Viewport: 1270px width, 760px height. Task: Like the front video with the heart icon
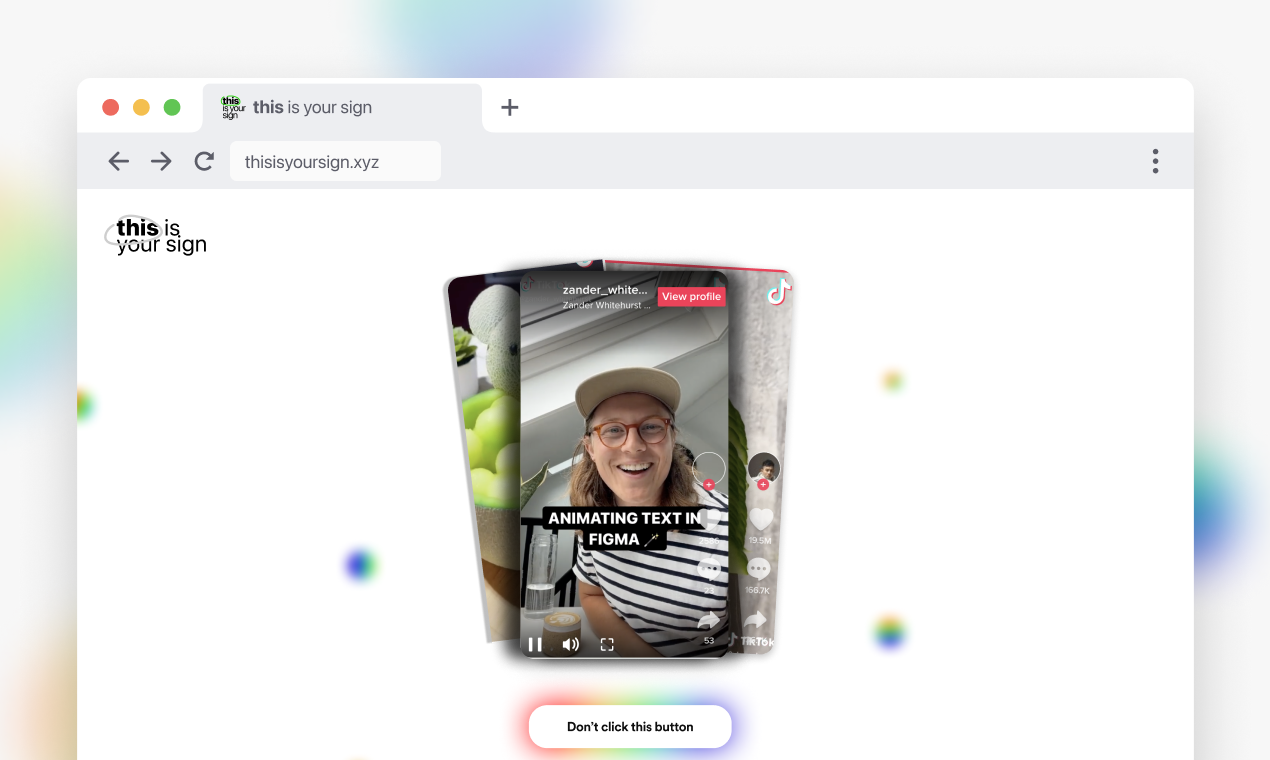[709, 519]
